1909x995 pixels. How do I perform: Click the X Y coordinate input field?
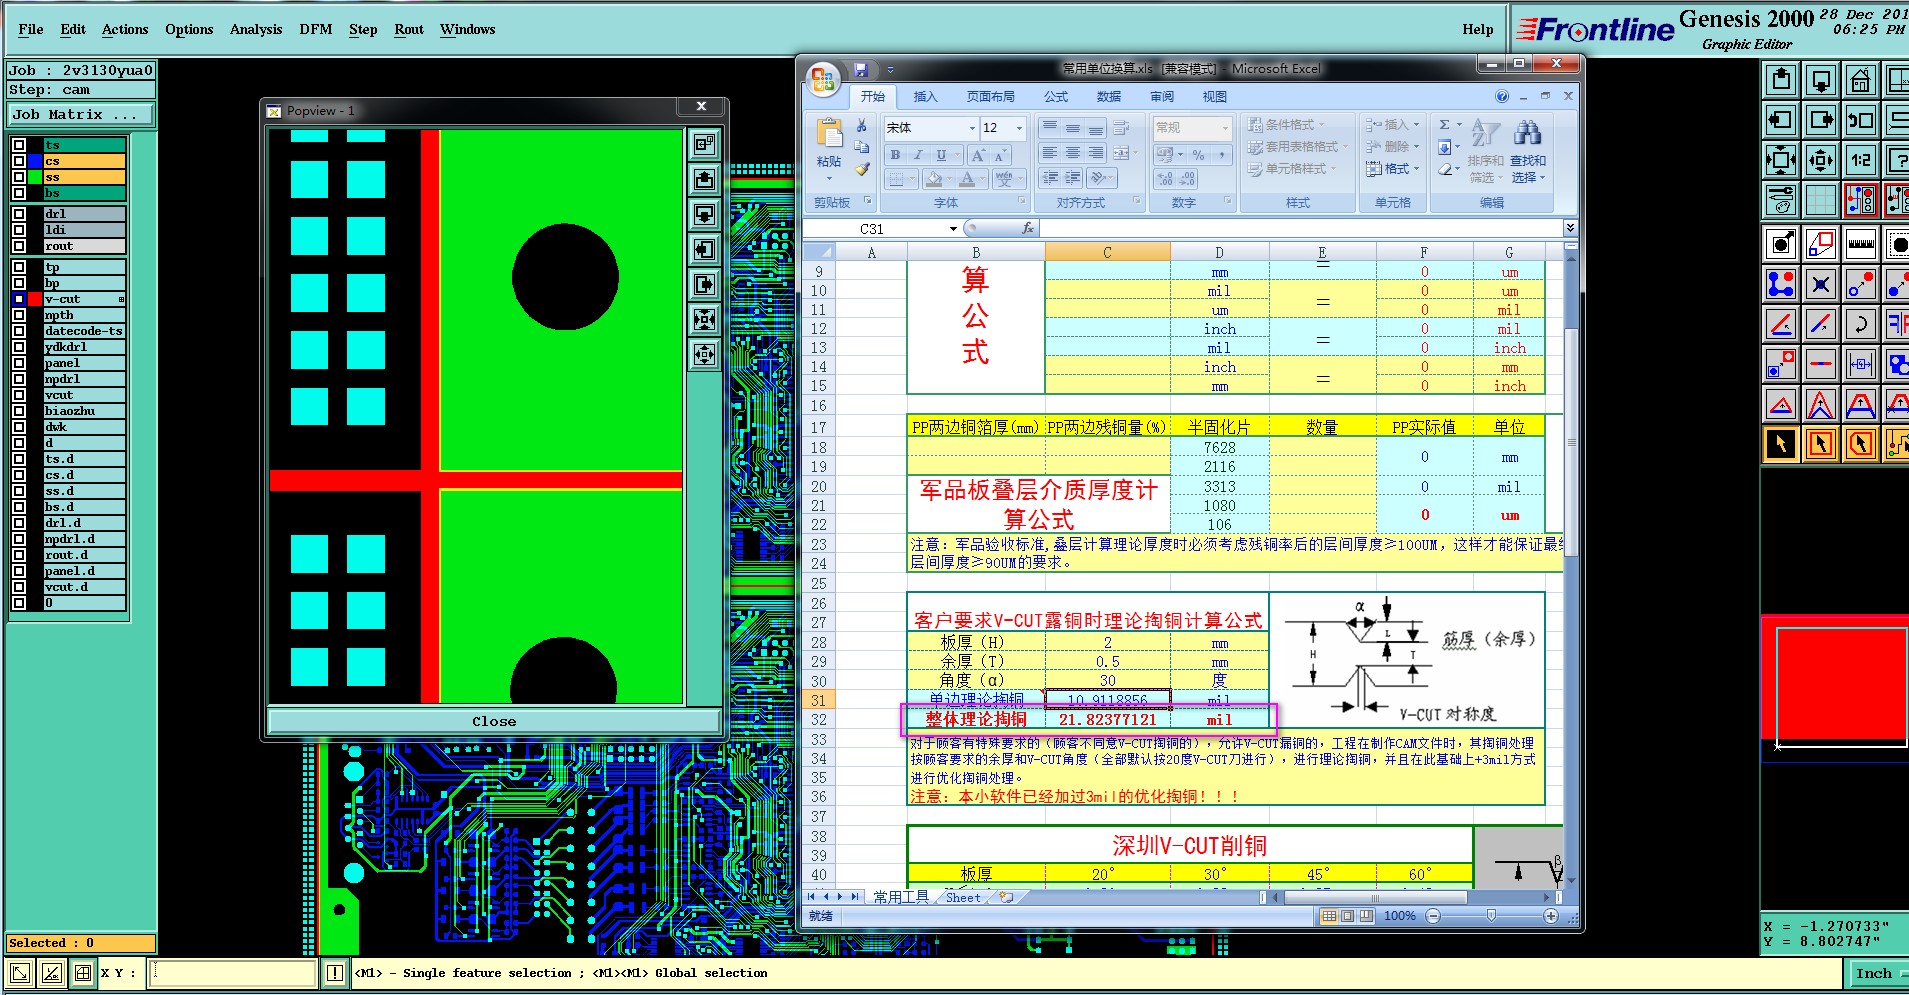[x=233, y=973]
